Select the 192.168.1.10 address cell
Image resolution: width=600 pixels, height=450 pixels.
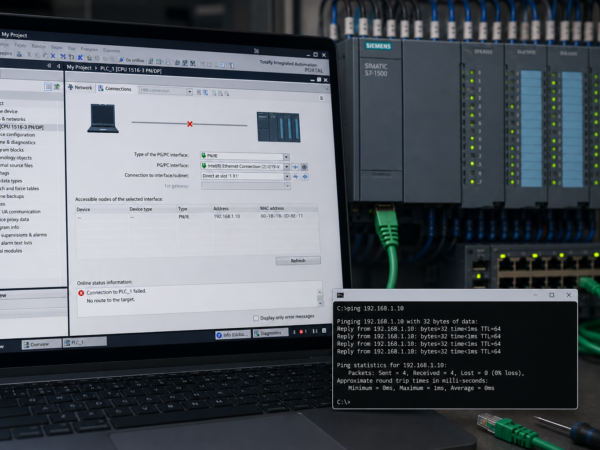[227, 216]
